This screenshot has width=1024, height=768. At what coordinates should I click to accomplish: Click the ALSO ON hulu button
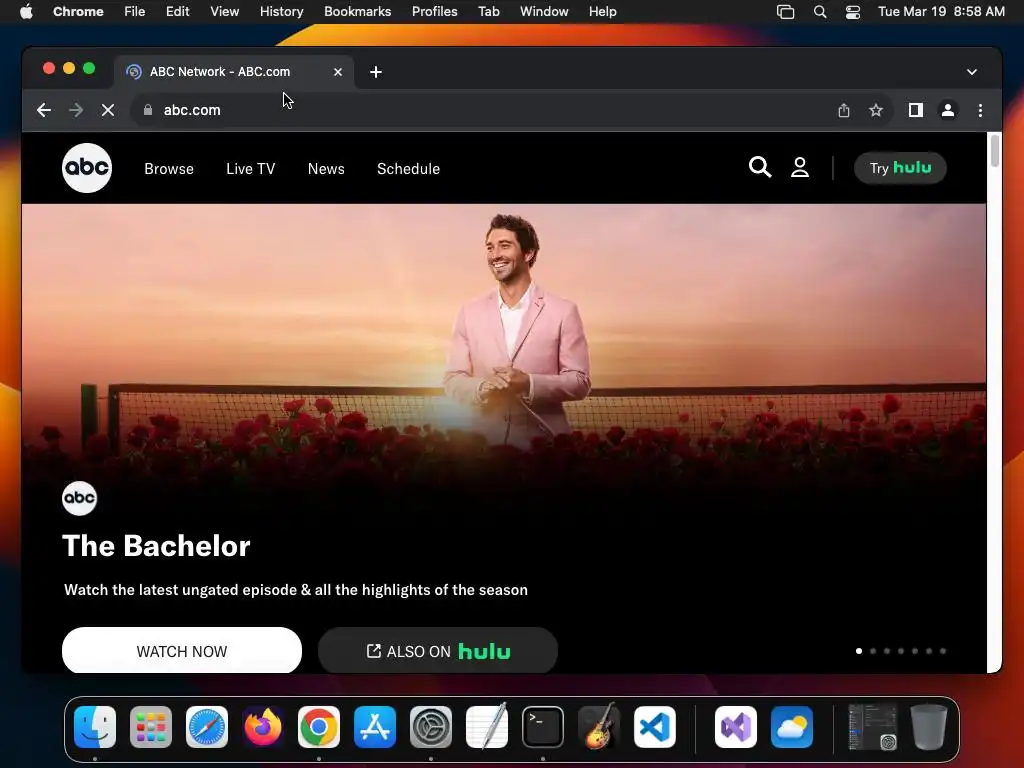coord(438,650)
